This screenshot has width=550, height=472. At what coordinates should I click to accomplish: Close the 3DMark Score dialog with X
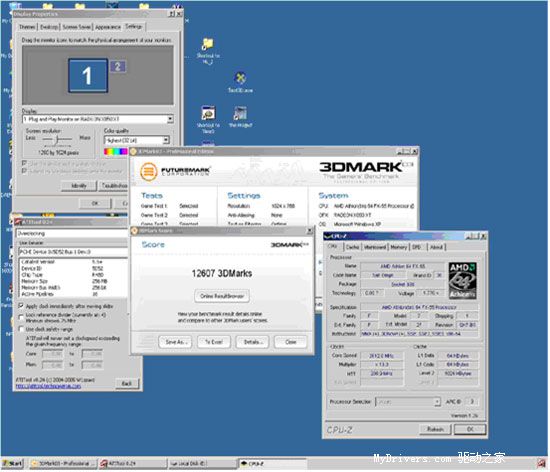pyautogui.click(x=310, y=231)
